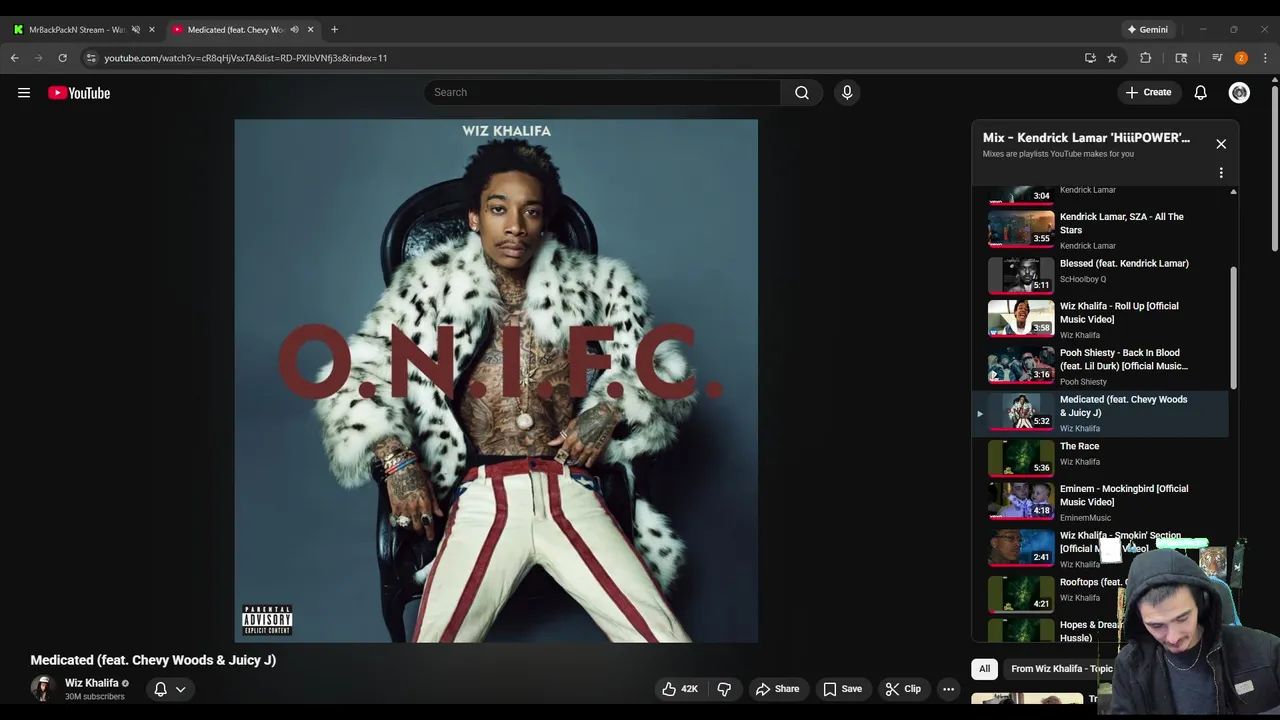Go to YouTube home via logo

point(79,93)
